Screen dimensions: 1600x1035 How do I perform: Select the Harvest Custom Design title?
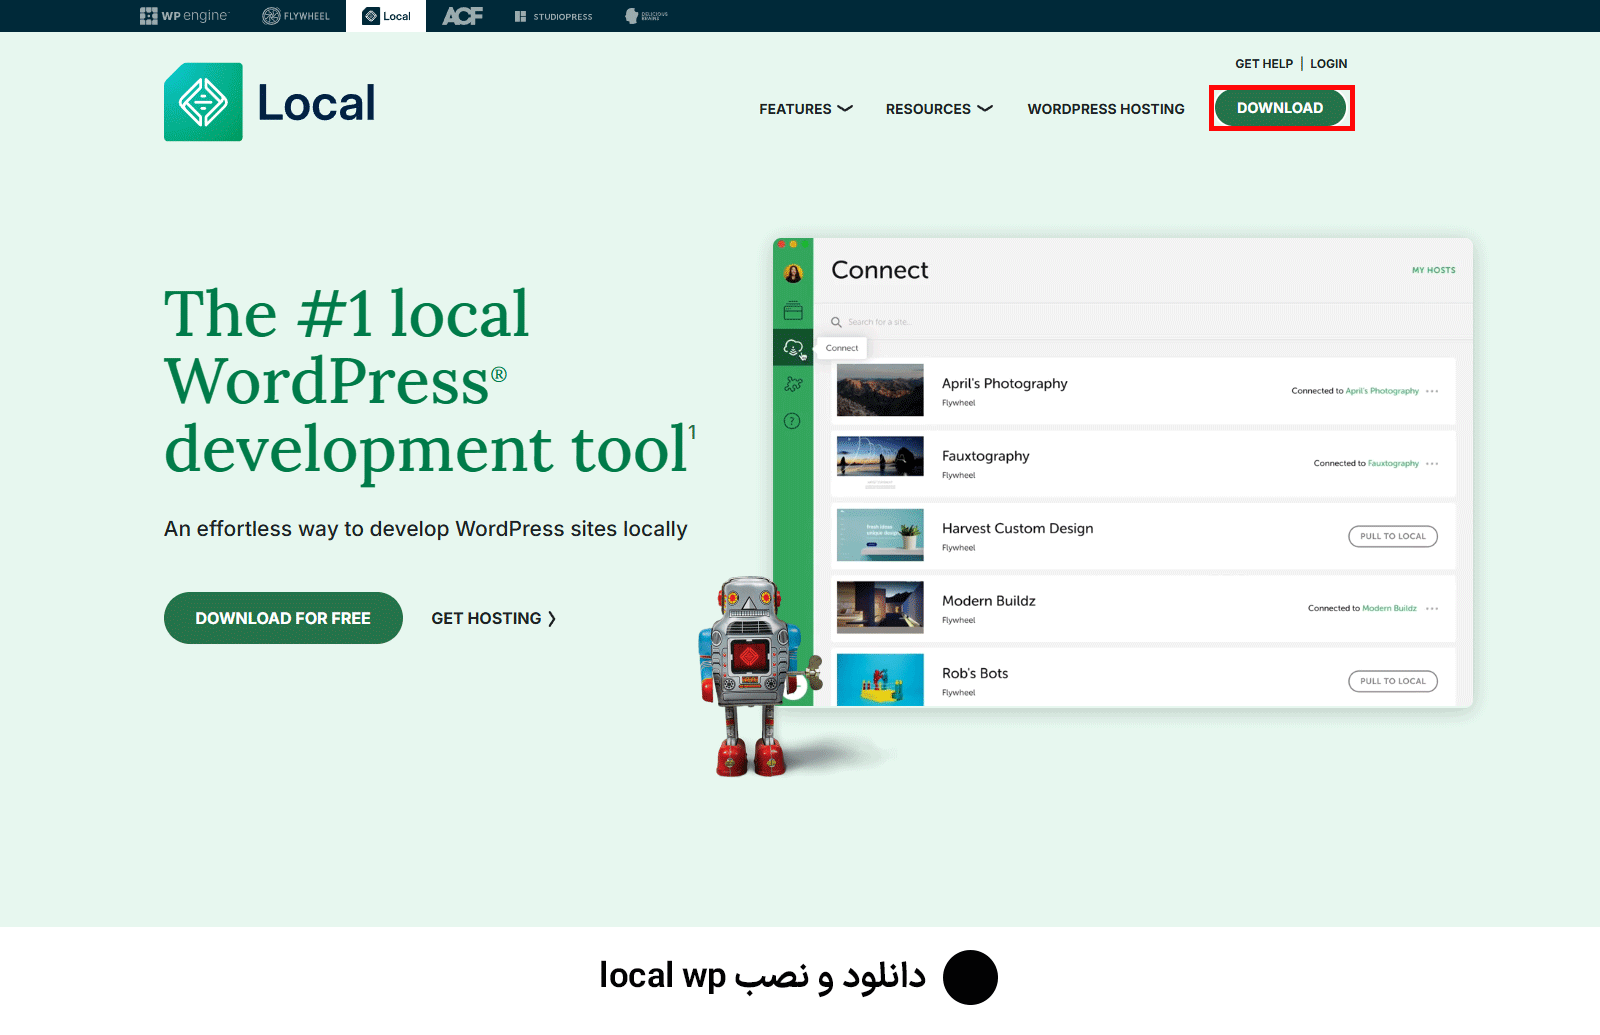click(1017, 528)
